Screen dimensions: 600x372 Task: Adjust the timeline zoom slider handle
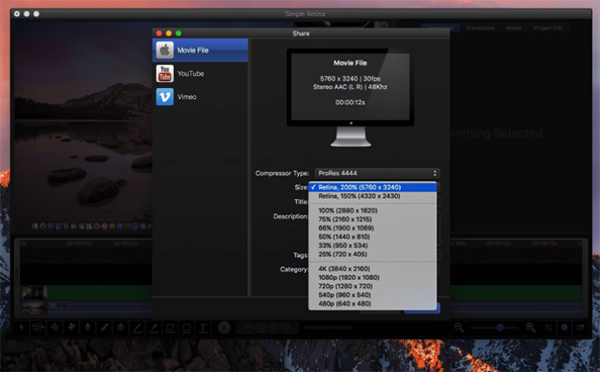(500, 328)
